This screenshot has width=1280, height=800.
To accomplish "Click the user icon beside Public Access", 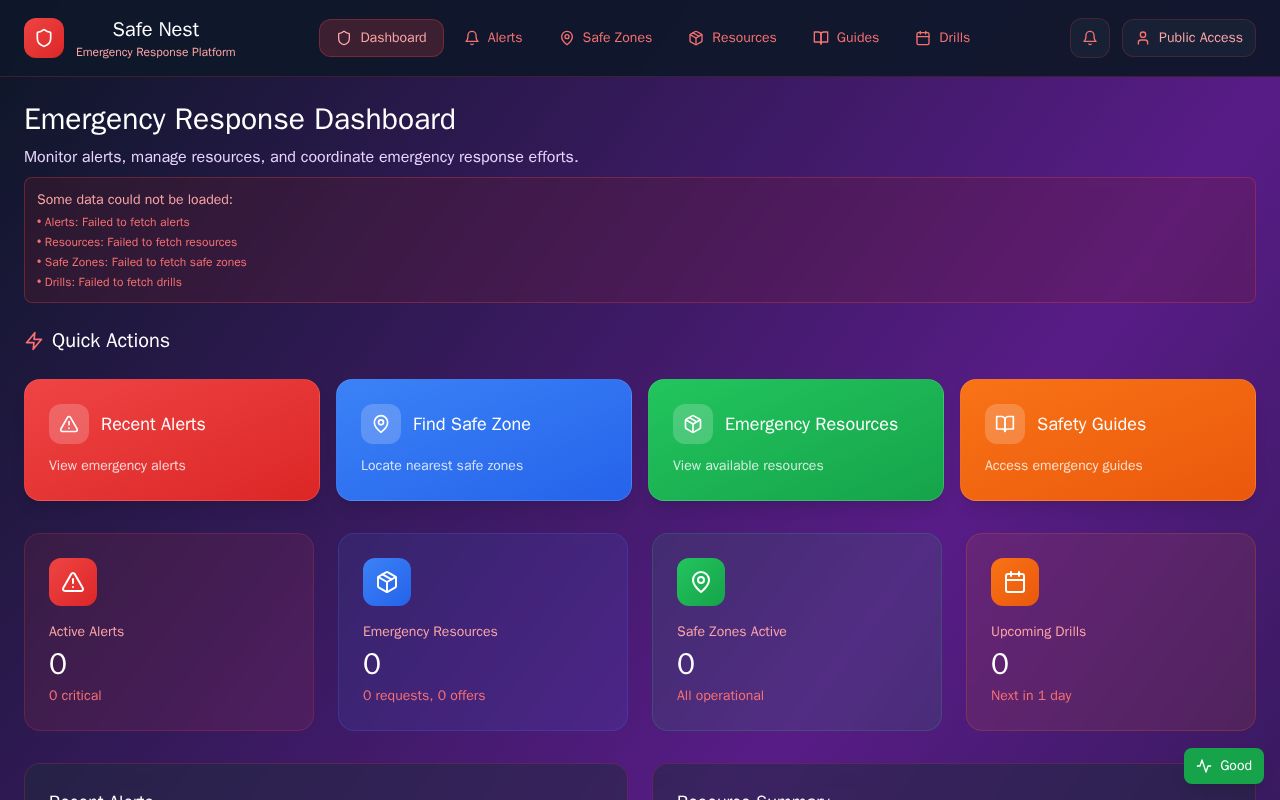I will click(x=1143, y=38).
